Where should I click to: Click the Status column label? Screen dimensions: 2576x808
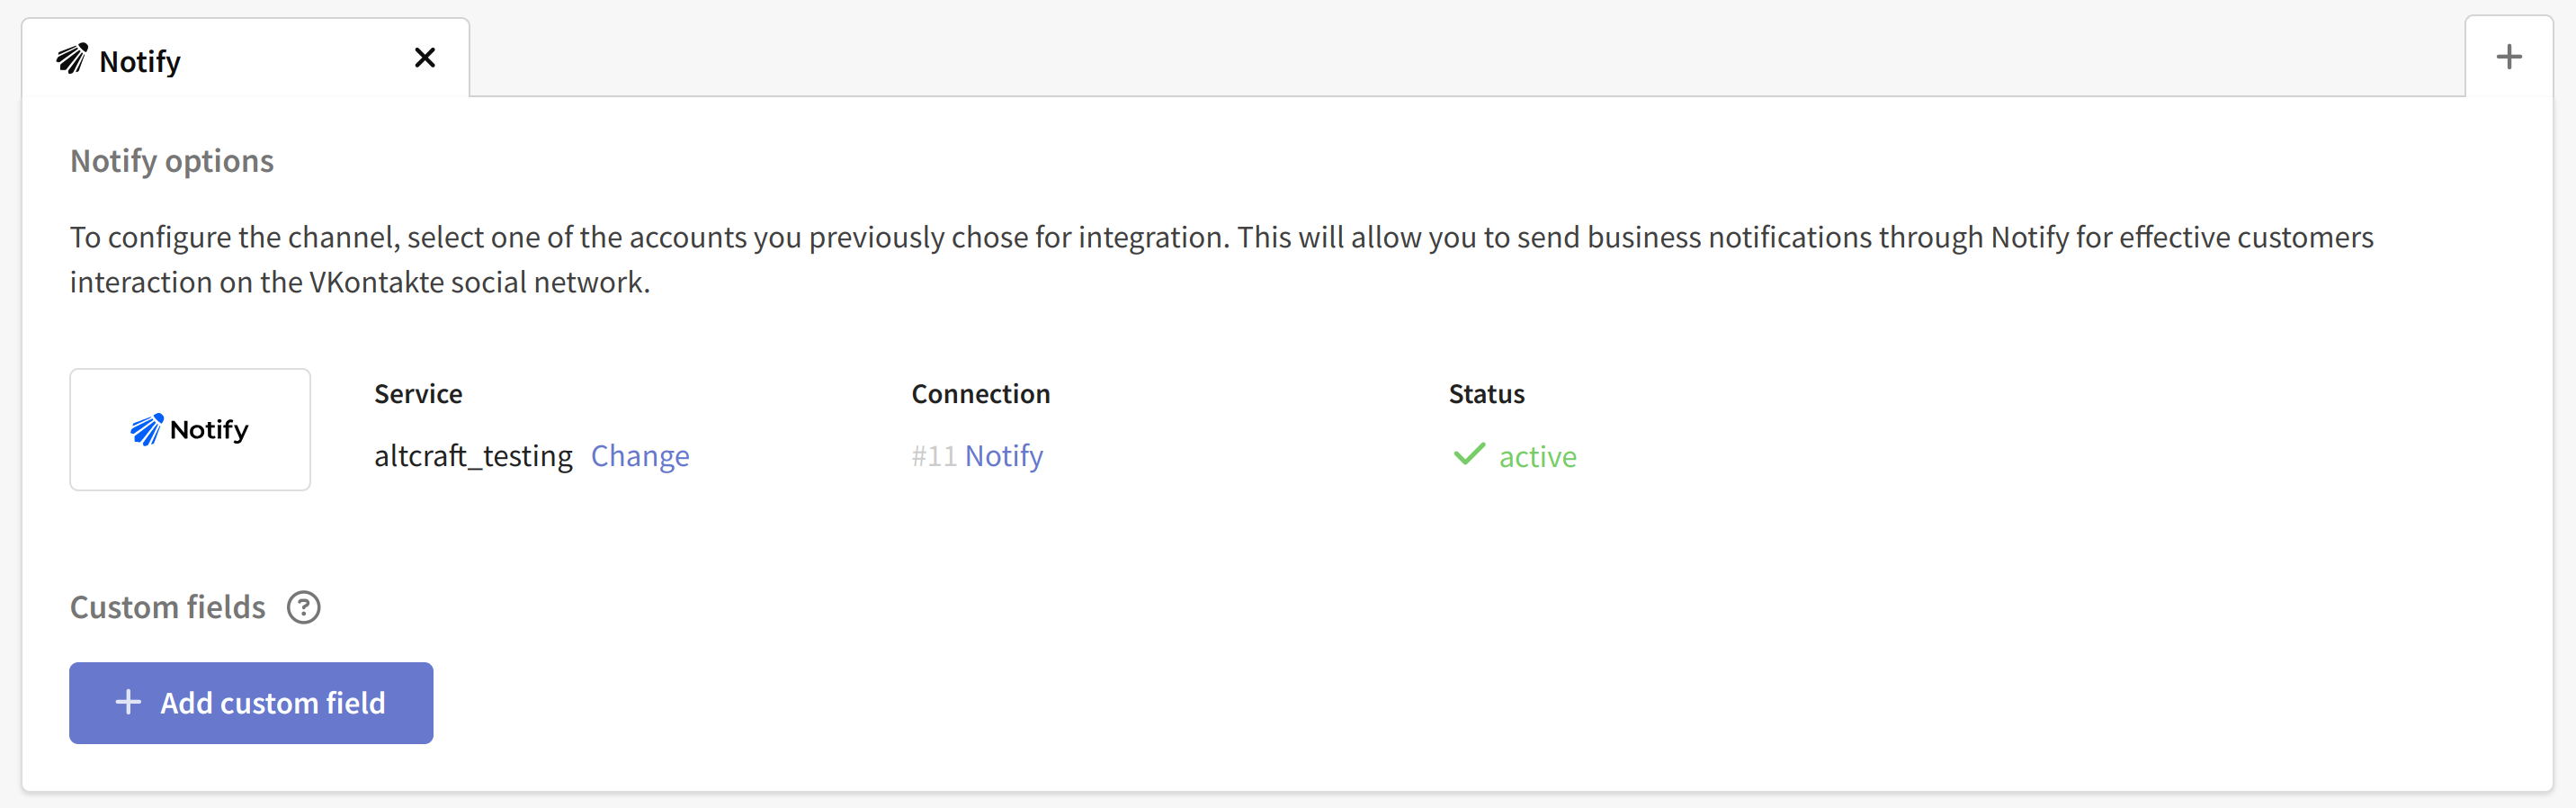click(x=1487, y=394)
